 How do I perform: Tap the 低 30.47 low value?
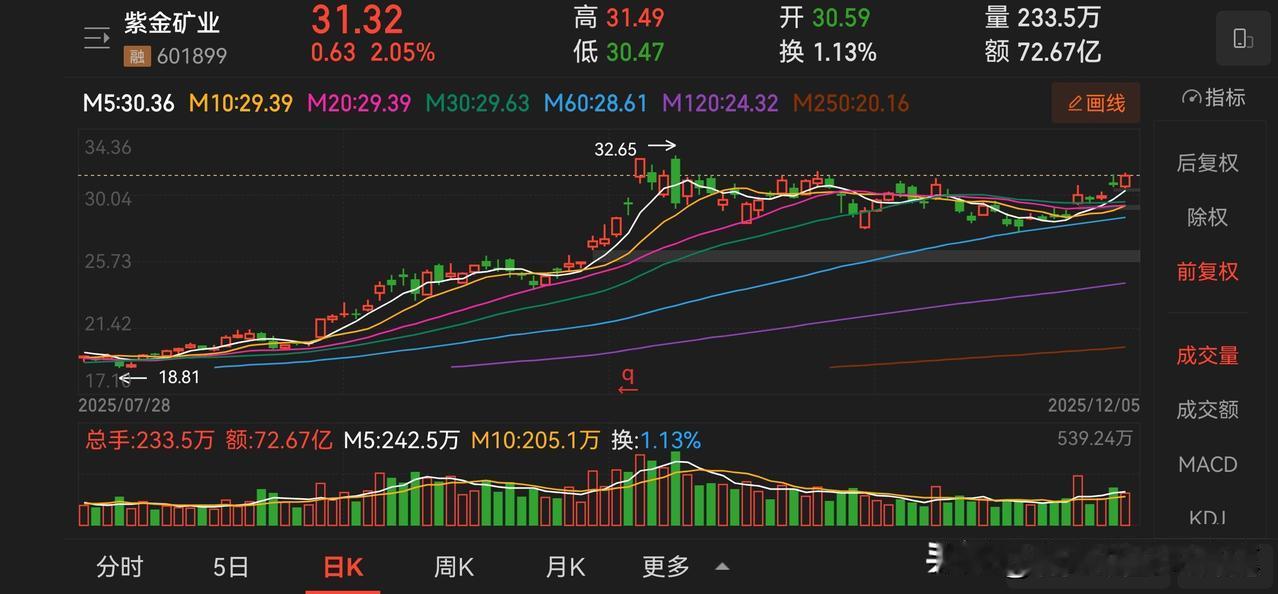619,51
